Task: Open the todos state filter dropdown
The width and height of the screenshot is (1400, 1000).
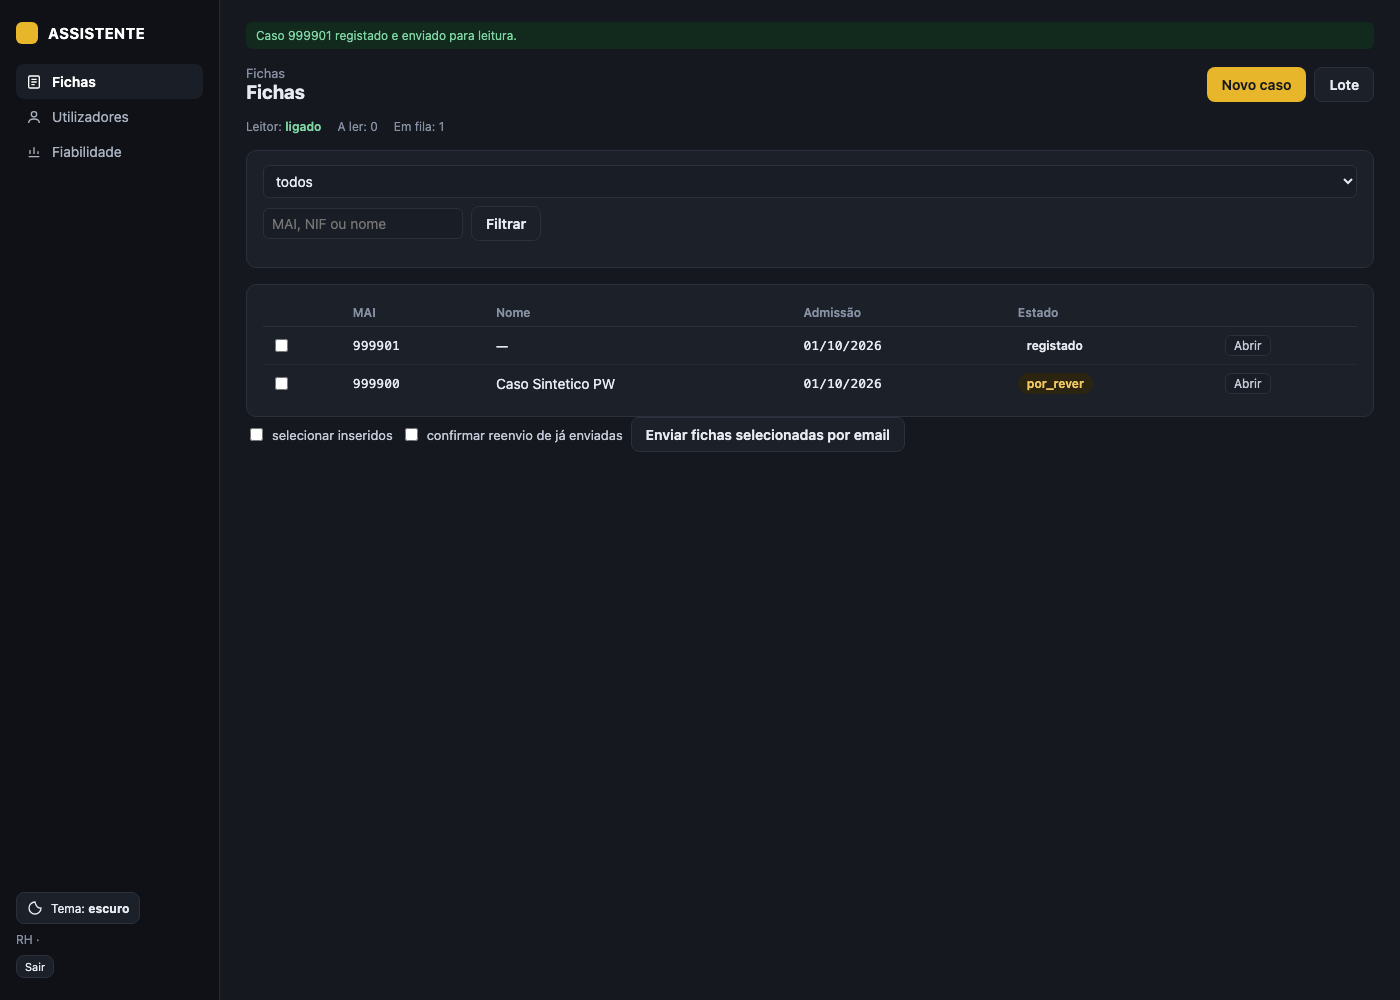Action: 809,182
